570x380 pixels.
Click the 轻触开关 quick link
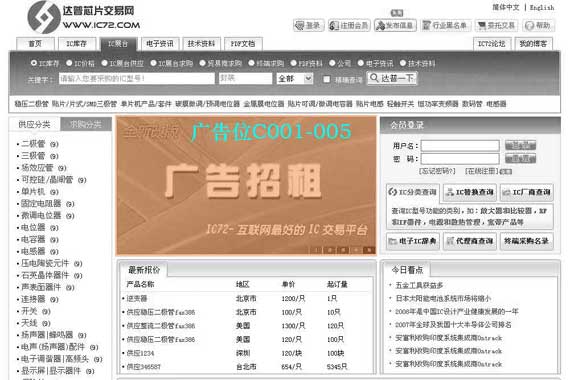(400, 104)
